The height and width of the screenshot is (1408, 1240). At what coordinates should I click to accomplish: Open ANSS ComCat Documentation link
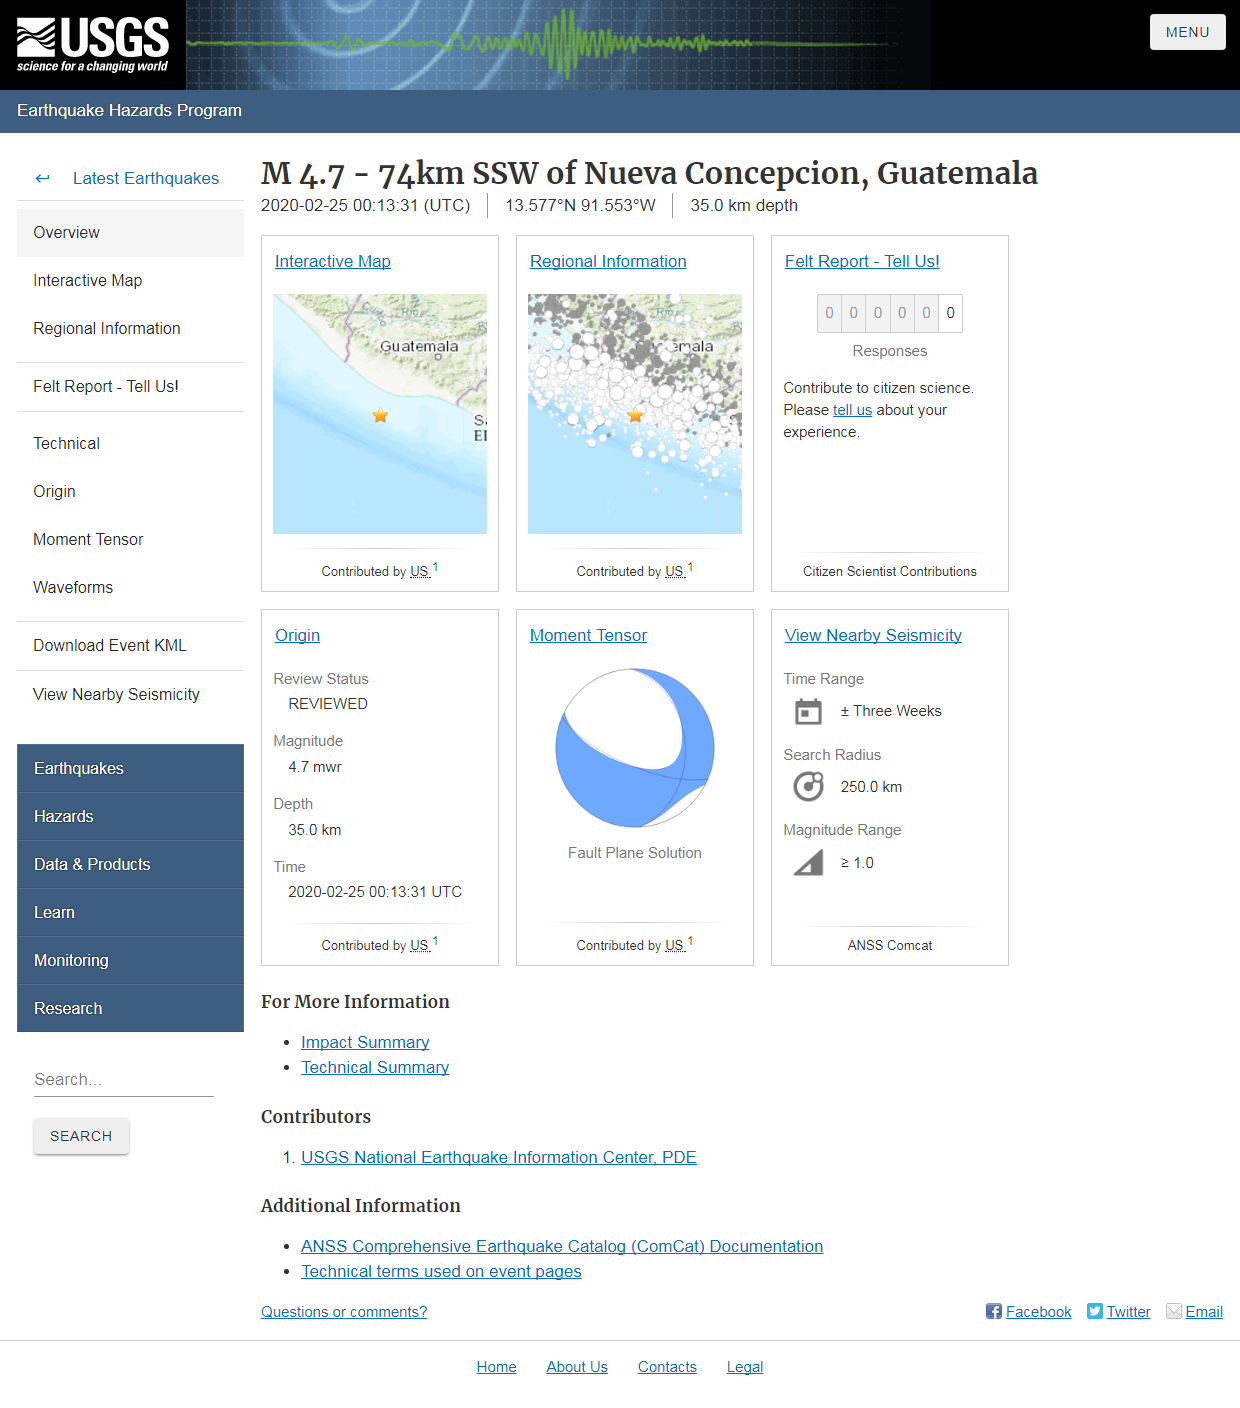562,1246
